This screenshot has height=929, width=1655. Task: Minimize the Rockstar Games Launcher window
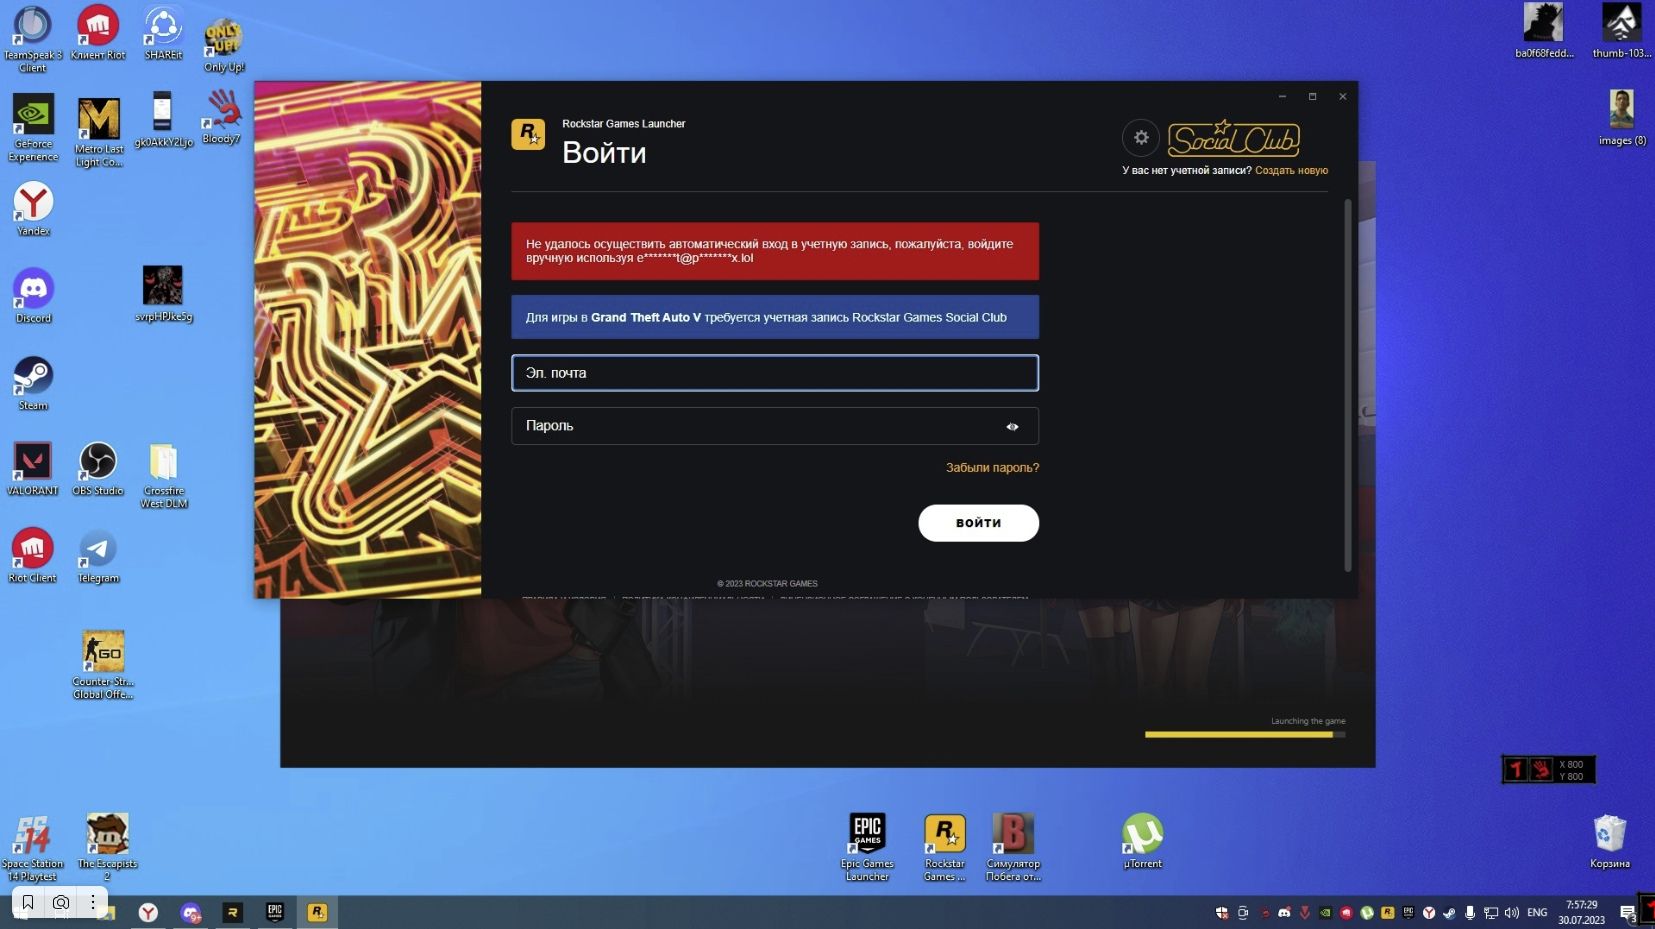[1282, 97]
